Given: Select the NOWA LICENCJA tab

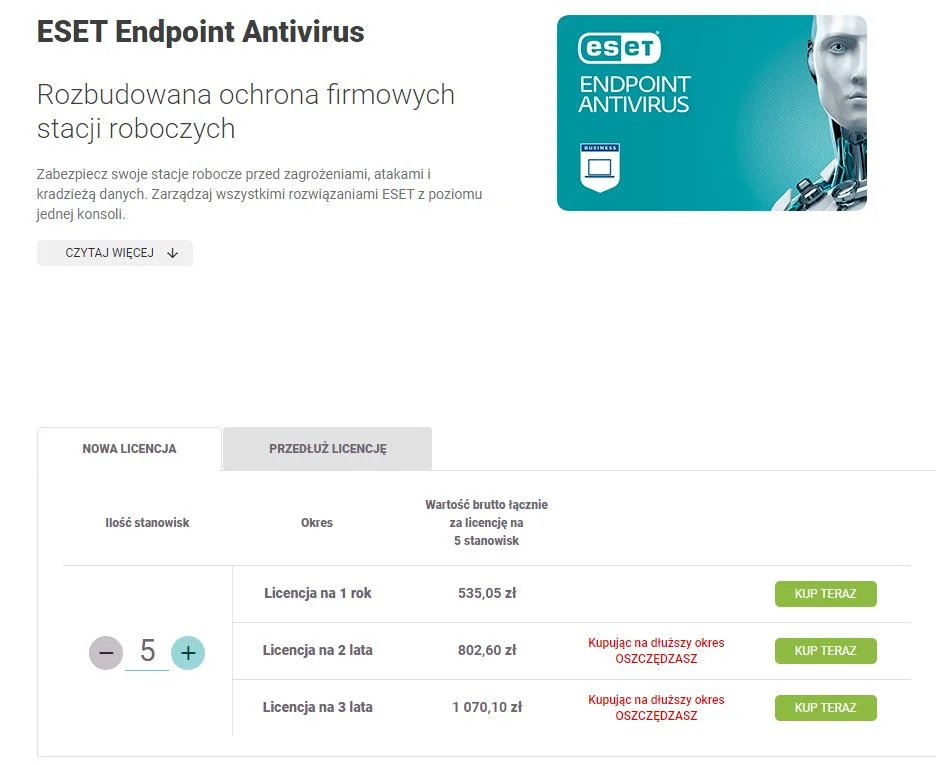Looking at the screenshot, I should click(x=129, y=449).
